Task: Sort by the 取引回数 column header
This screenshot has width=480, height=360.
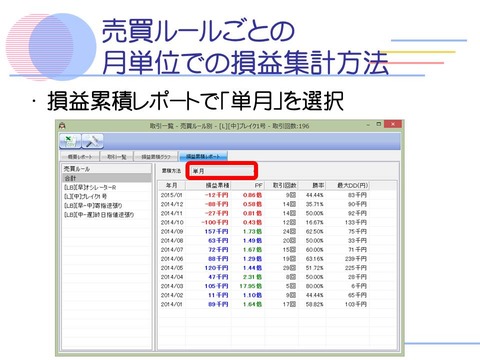Action: [281, 185]
